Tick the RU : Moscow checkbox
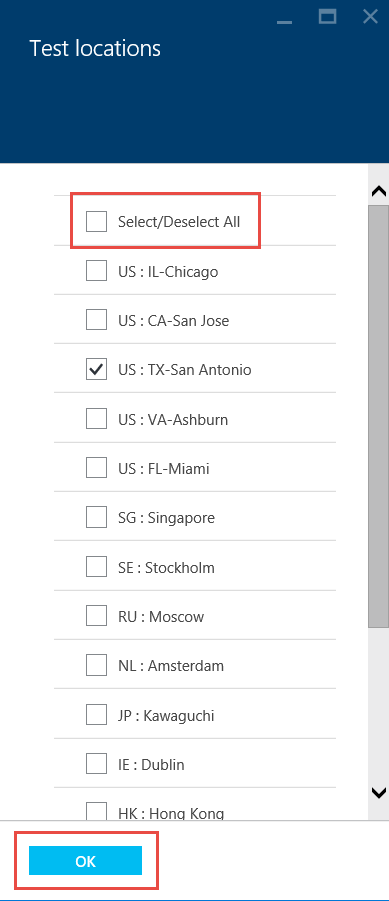This screenshot has height=901, width=389. point(97,616)
